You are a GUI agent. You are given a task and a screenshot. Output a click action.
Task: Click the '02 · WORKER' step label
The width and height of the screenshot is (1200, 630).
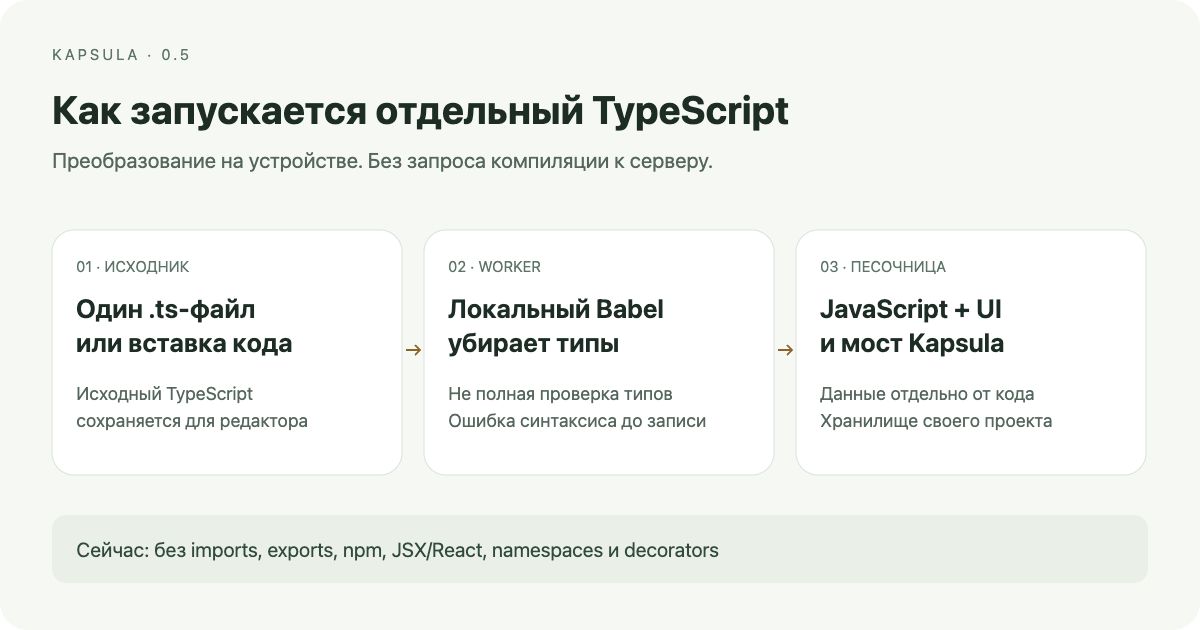pos(494,267)
